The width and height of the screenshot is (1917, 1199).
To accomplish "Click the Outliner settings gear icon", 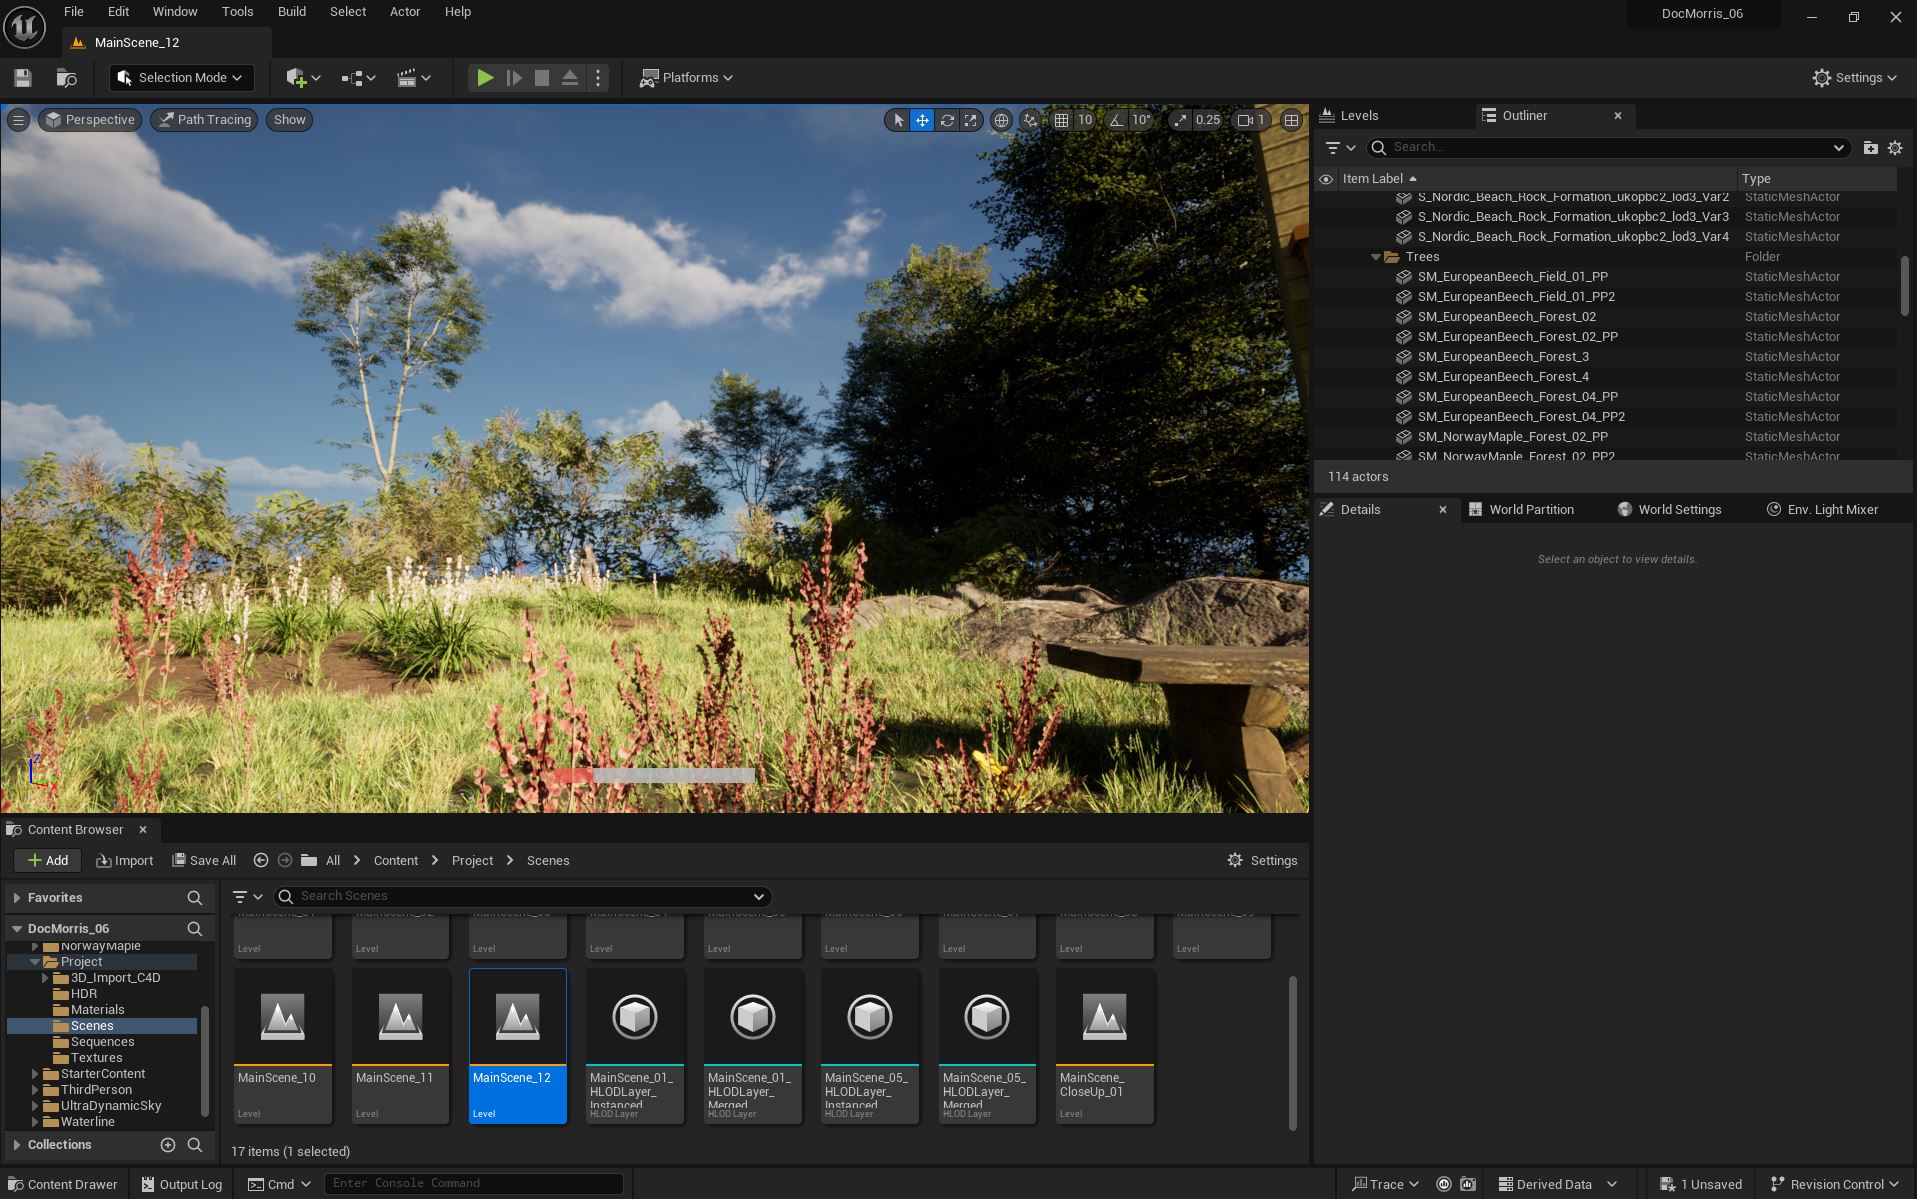I will (1895, 148).
